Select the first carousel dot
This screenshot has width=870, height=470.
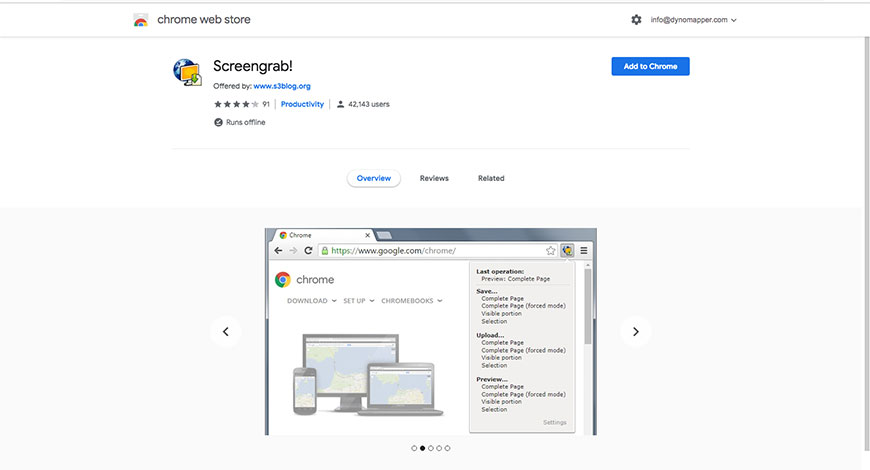point(414,448)
